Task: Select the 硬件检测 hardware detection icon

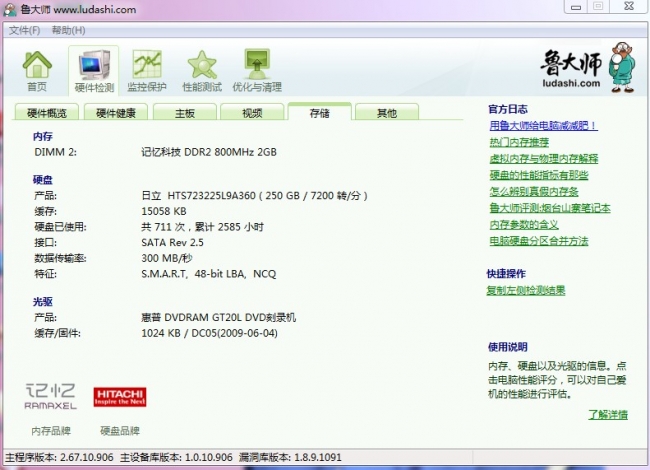Action: click(x=93, y=70)
